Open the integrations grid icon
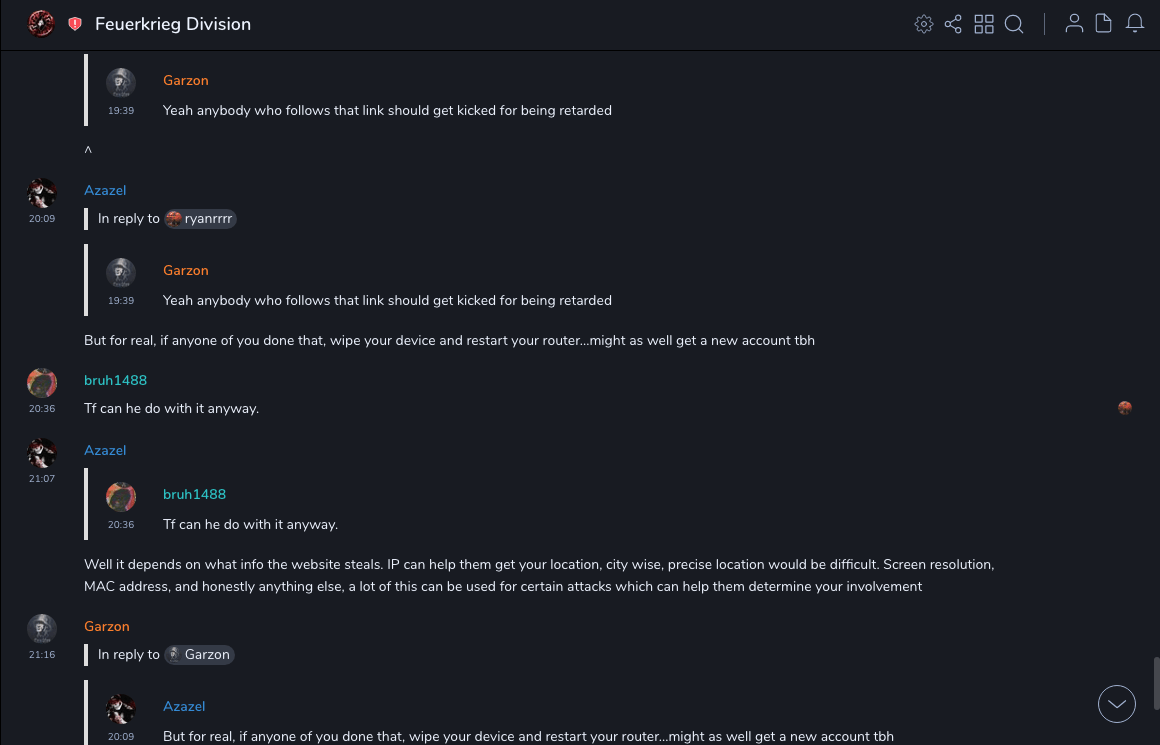Viewport: 1160px width, 745px height. pyautogui.click(x=984, y=24)
